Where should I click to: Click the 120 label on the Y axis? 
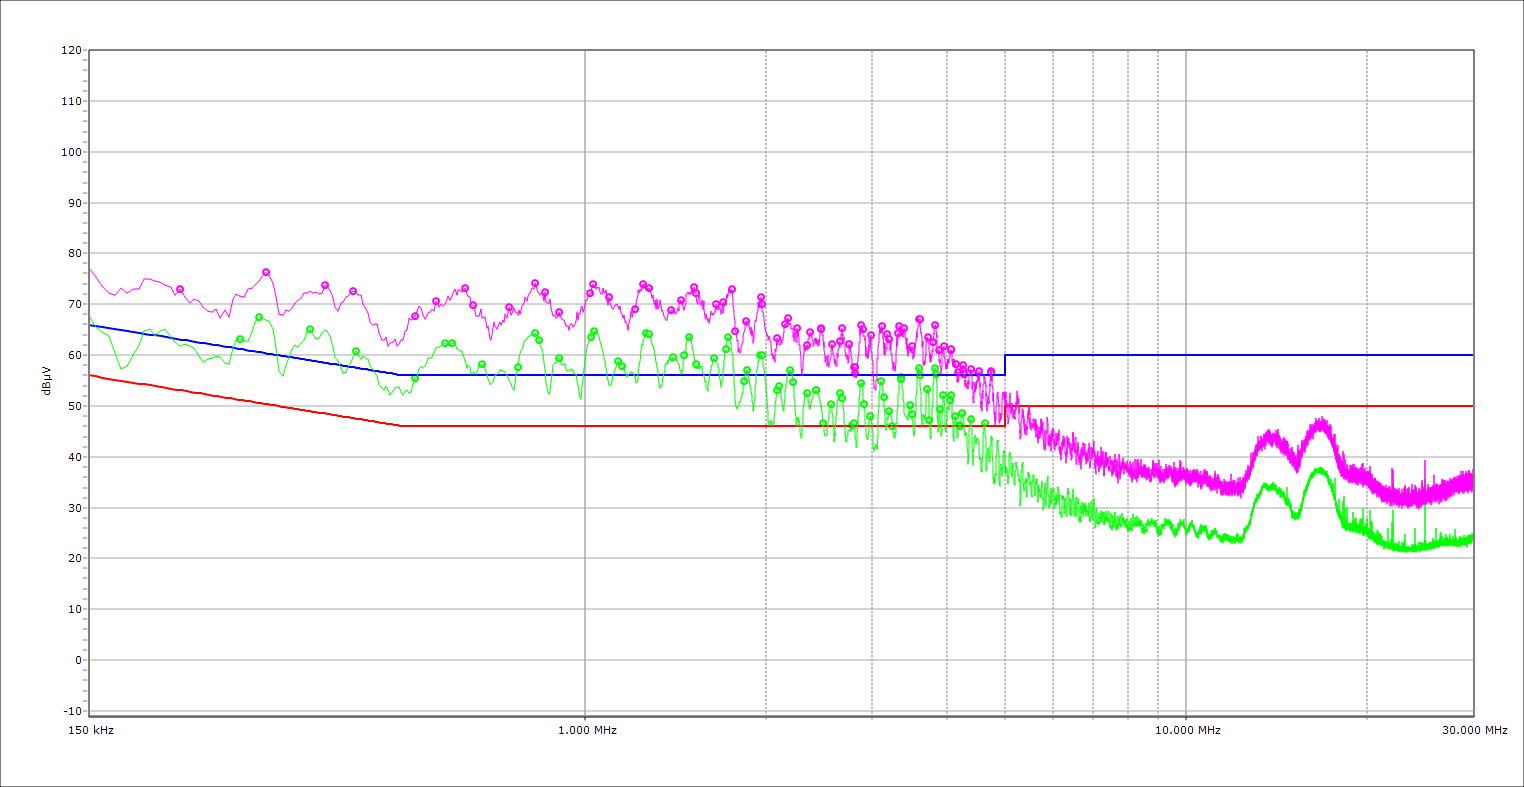click(x=71, y=50)
